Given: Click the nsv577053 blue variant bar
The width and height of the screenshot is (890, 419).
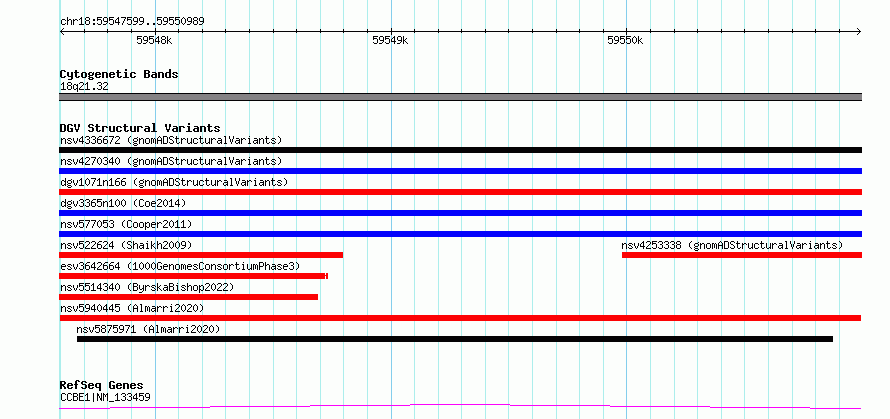Looking at the screenshot, I should (x=460, y=234).
